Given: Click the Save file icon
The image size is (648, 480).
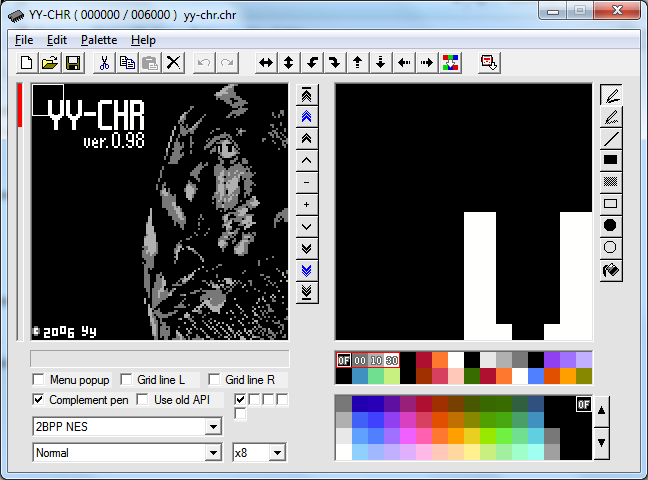Looking at the screenshot, I should [73, 62].
